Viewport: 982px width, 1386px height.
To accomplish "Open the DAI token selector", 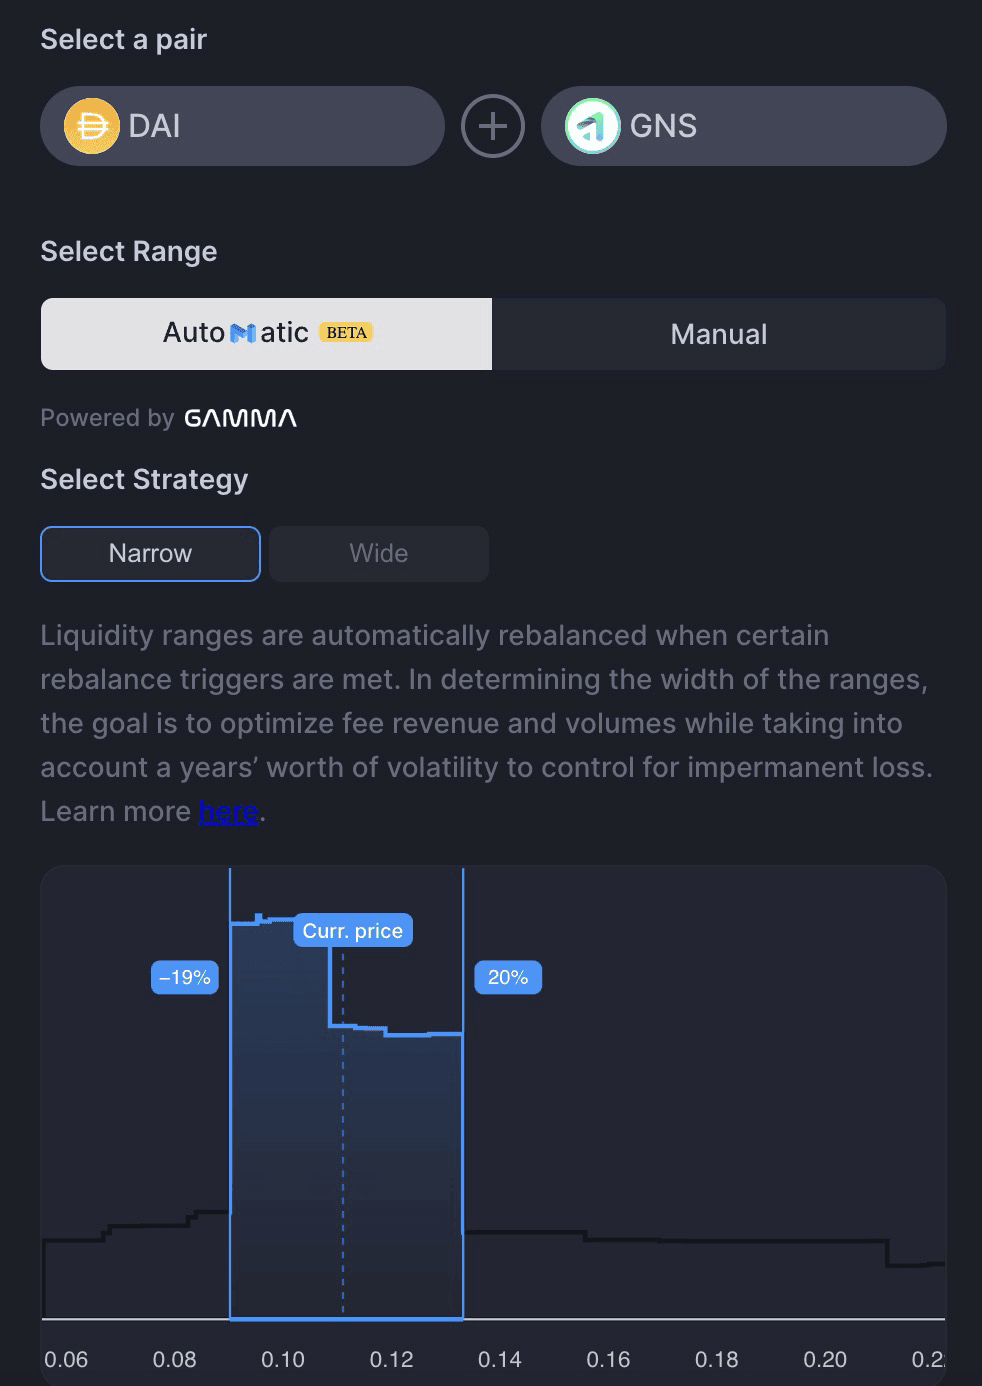I will 242,126.
